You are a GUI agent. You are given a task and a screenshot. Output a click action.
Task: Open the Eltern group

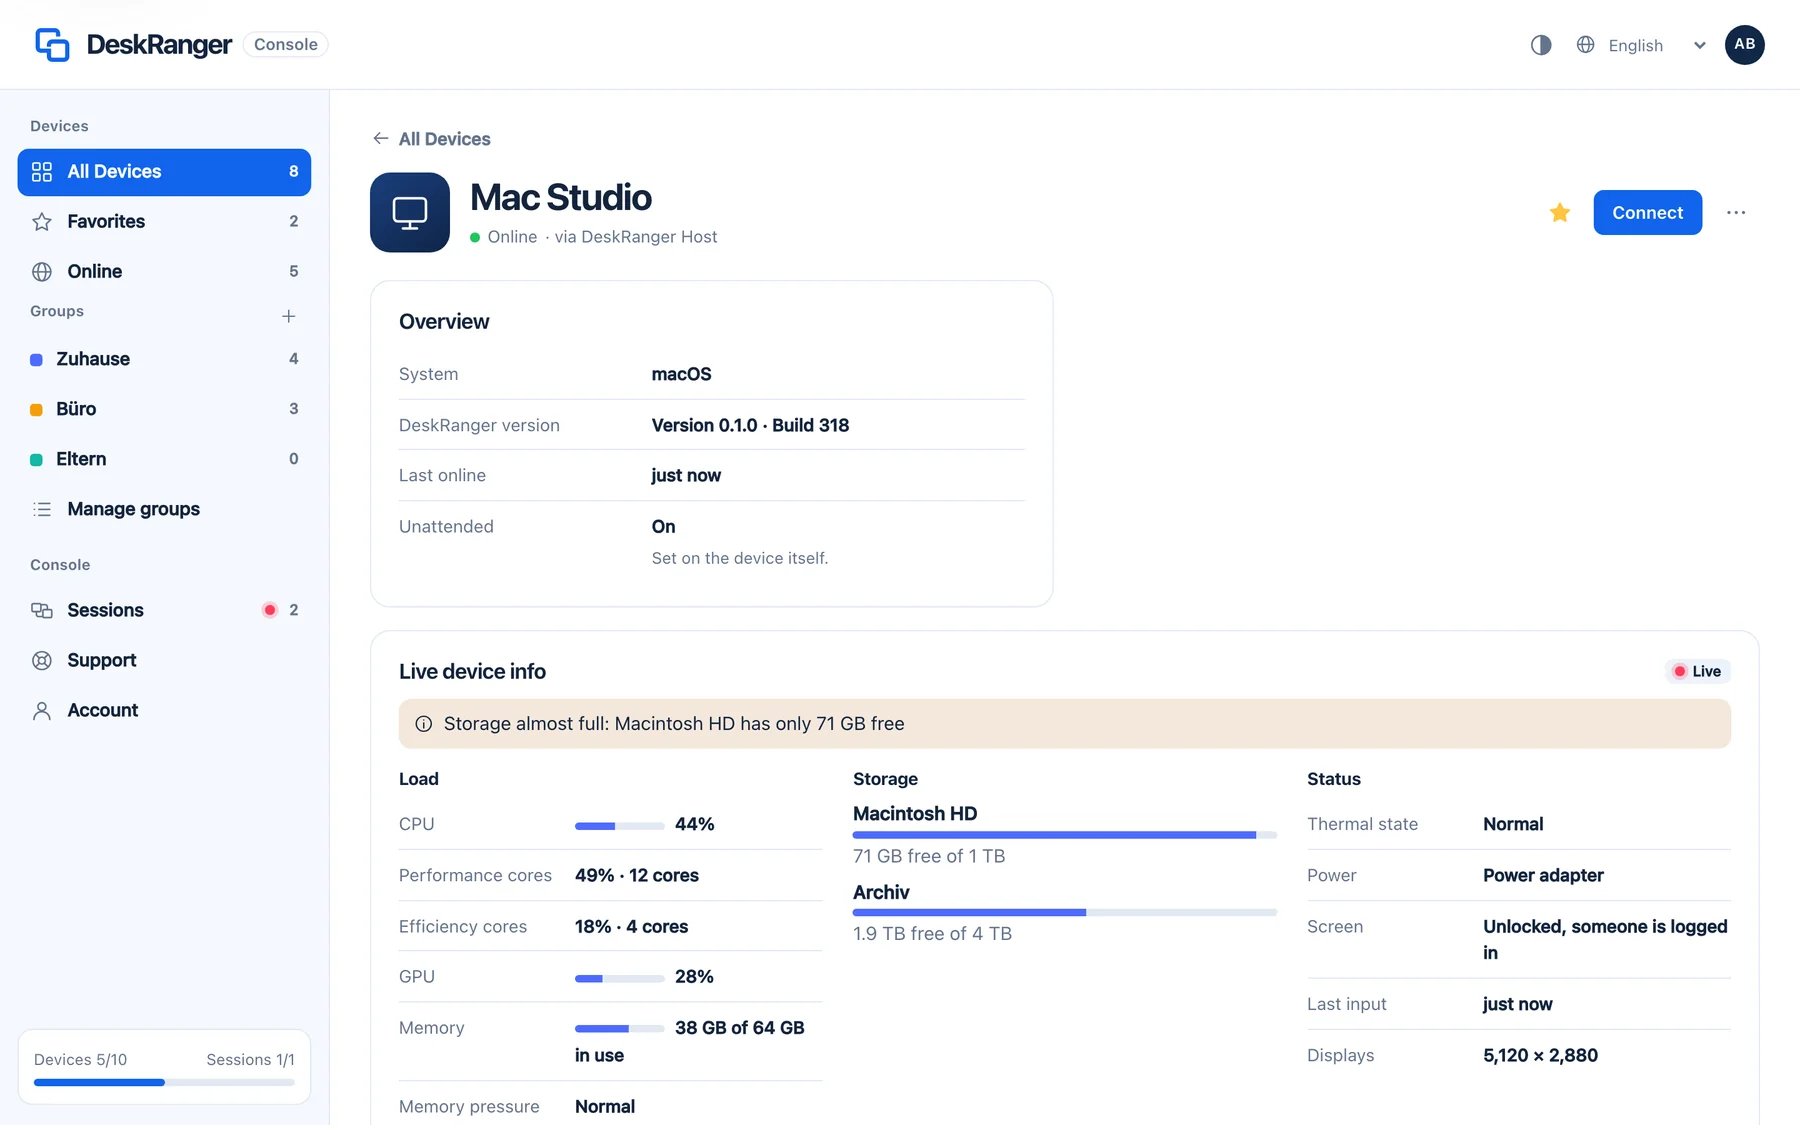click(x=164, y=459)
